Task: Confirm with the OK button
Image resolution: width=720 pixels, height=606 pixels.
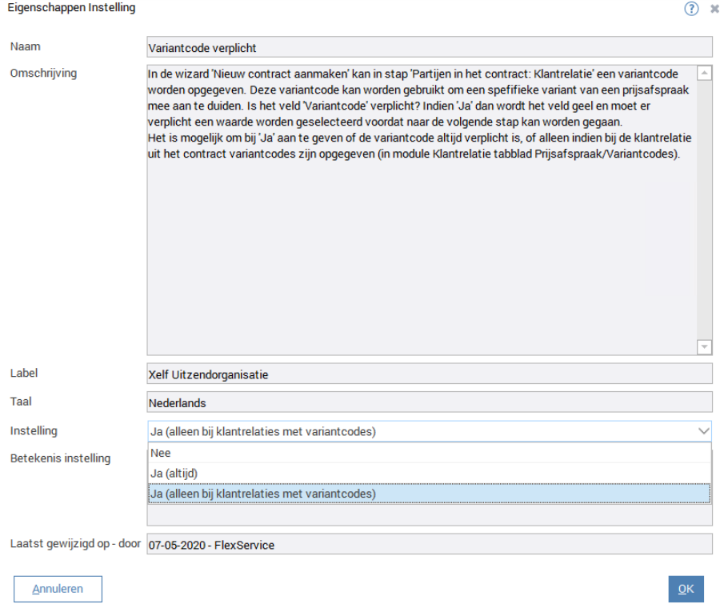Action: point(686,589)
